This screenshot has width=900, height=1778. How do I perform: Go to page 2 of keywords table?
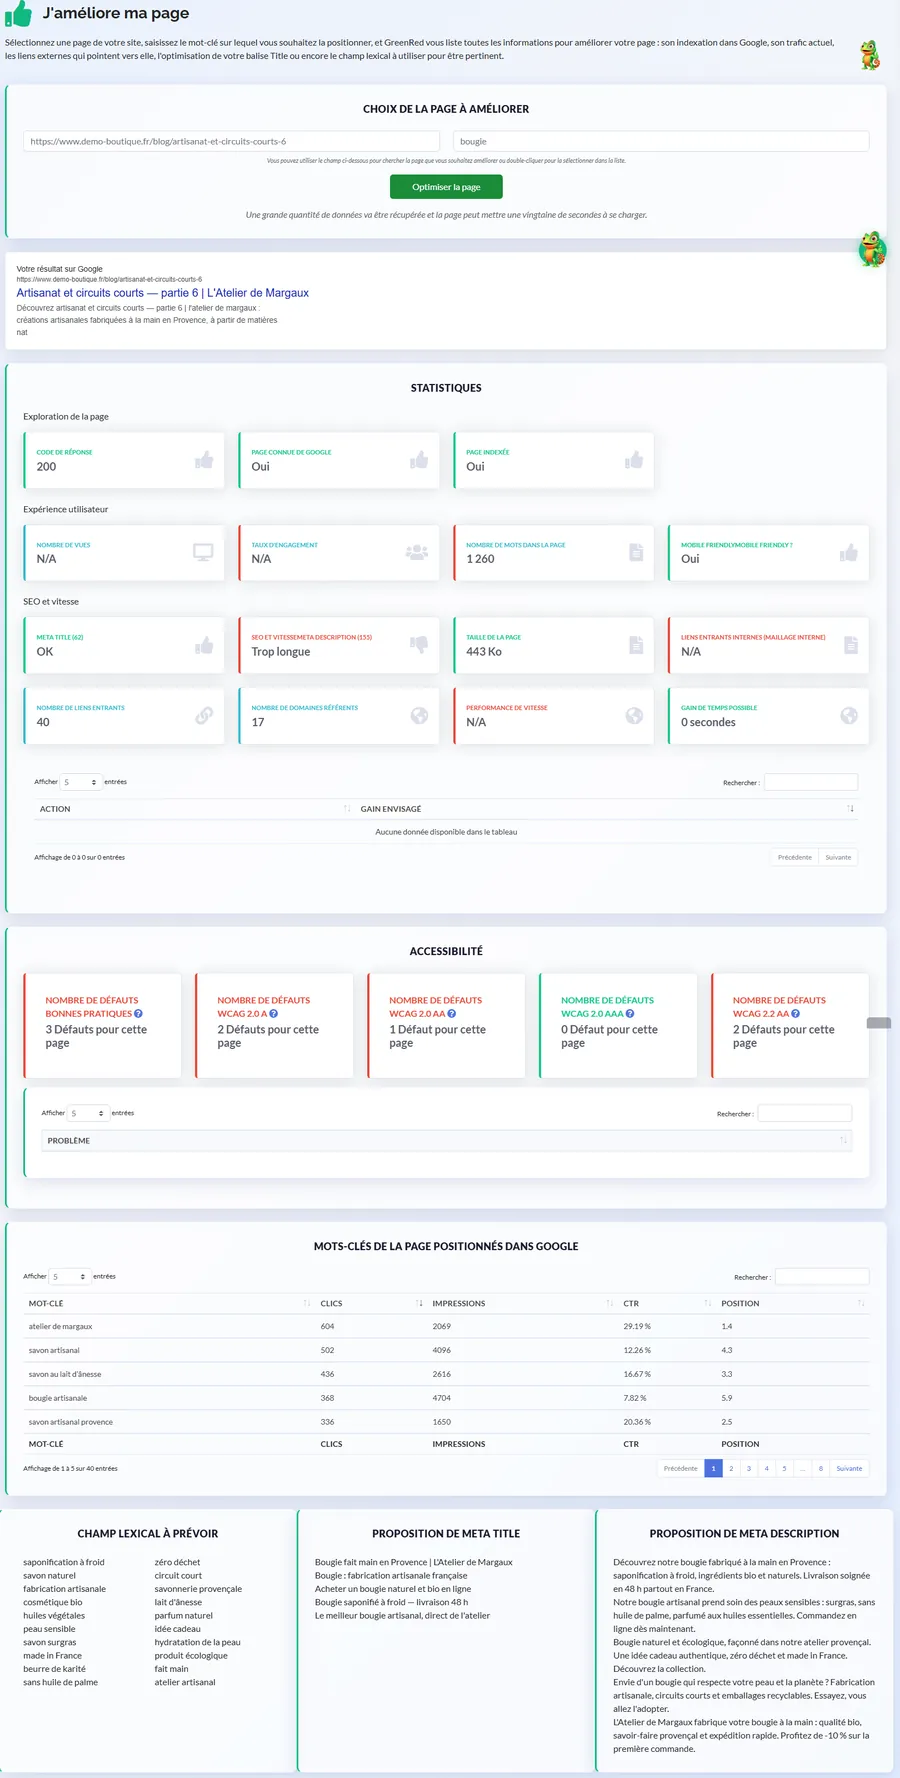(731, 1468)
